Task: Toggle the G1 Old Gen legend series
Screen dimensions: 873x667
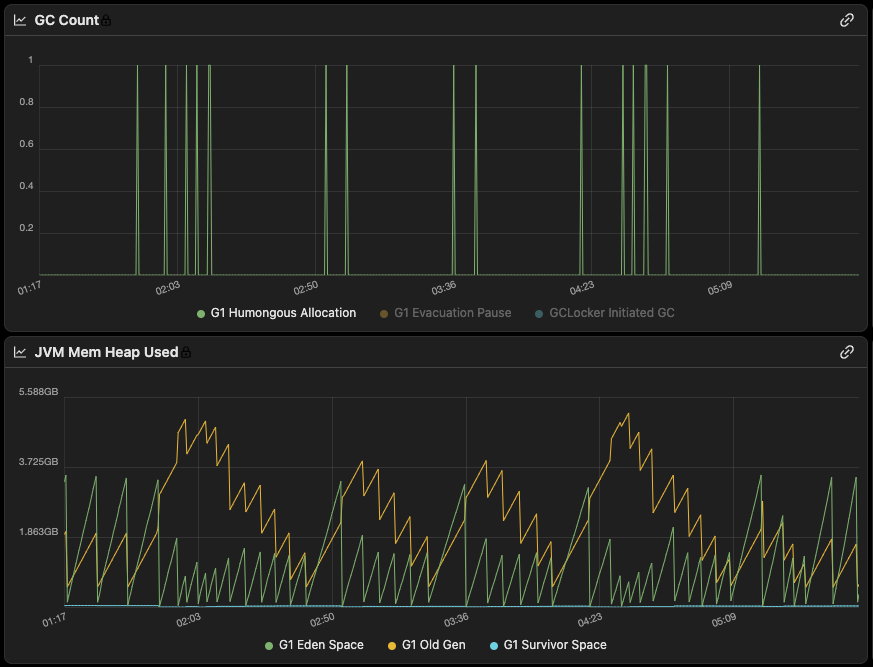Action: [x=426, y=645]
